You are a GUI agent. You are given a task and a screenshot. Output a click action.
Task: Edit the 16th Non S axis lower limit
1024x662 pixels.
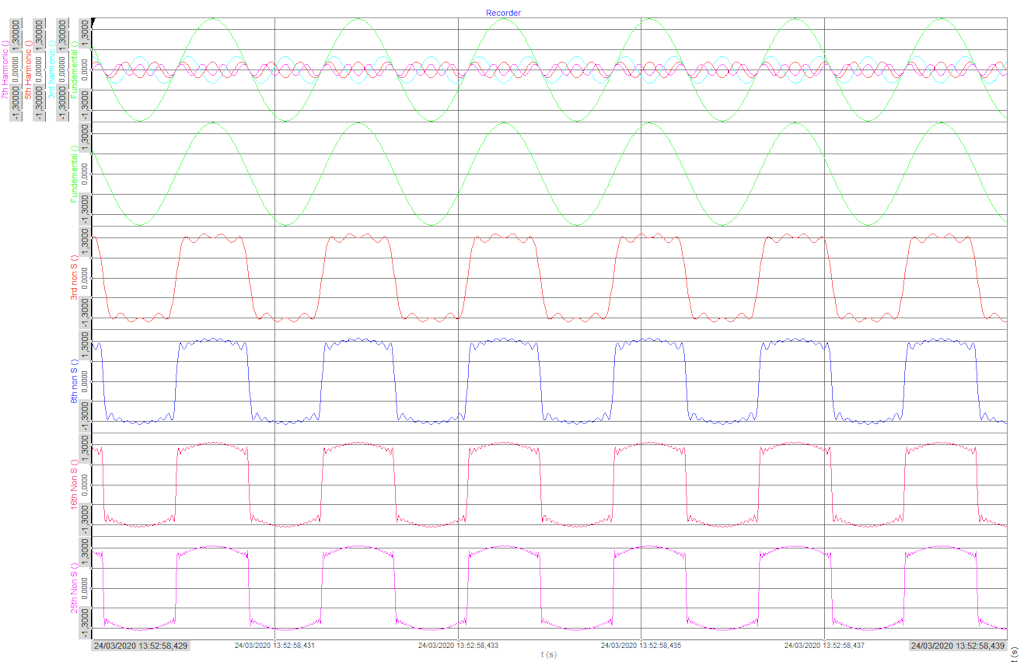coord(85,521)
